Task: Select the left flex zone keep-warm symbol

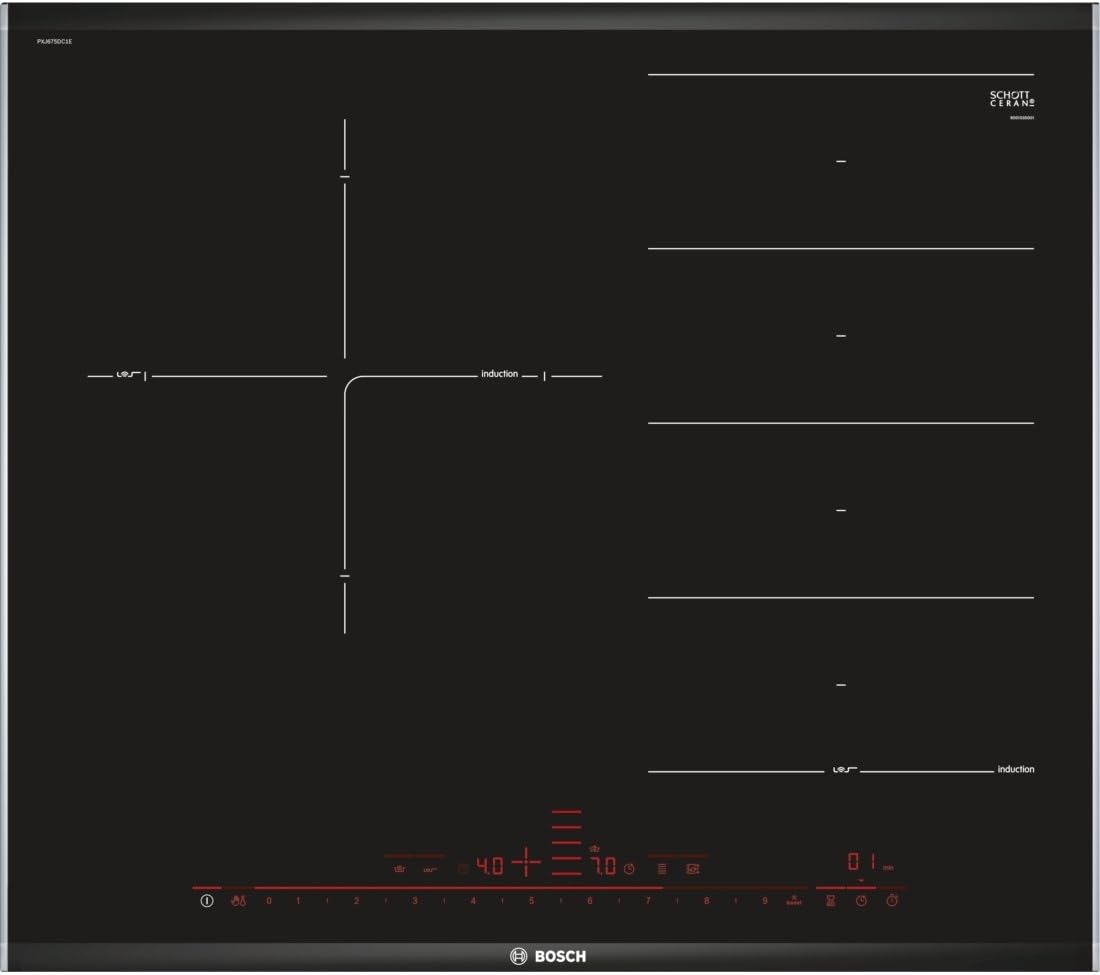Action: pyautogui.click(x=428, y=866)
